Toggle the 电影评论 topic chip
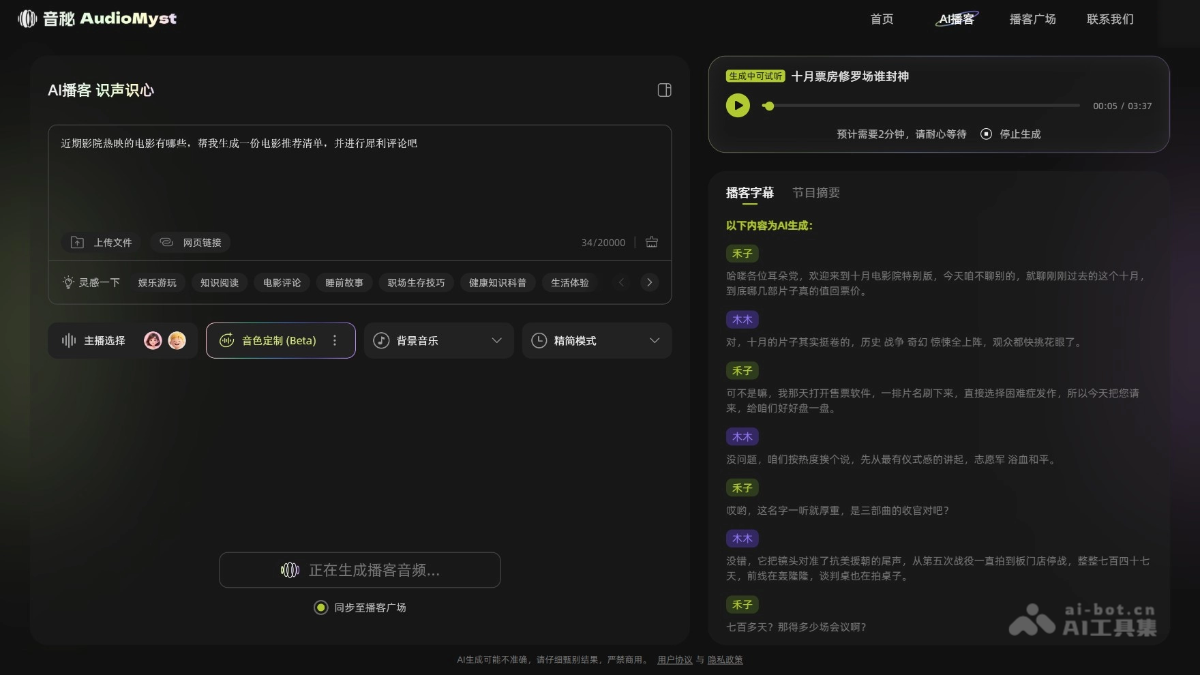 [x=281, y=282]
